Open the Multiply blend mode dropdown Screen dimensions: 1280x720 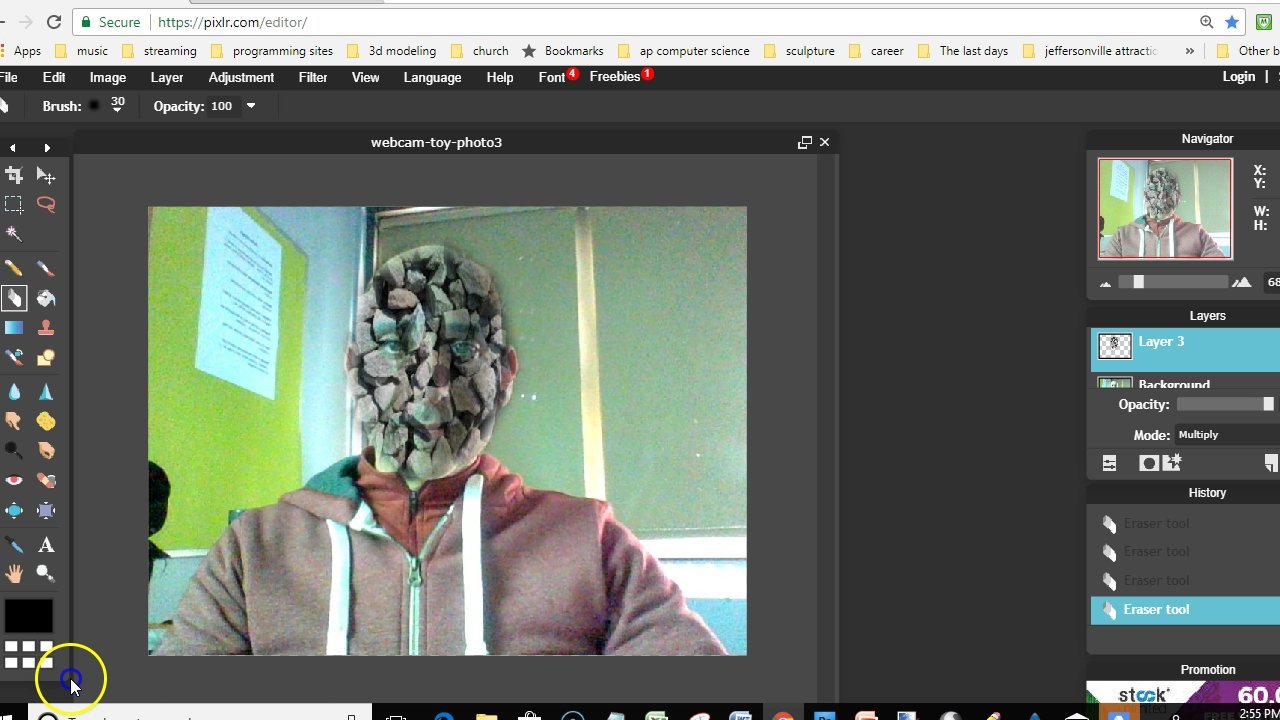pos(1198,435)
